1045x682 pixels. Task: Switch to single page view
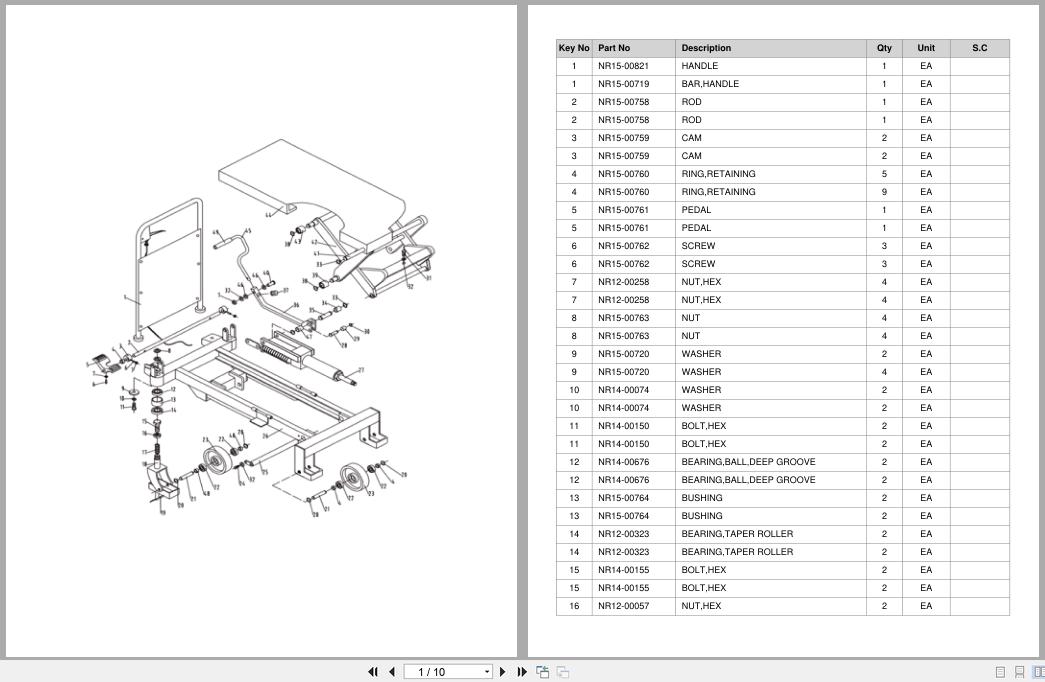[1000, 672]
